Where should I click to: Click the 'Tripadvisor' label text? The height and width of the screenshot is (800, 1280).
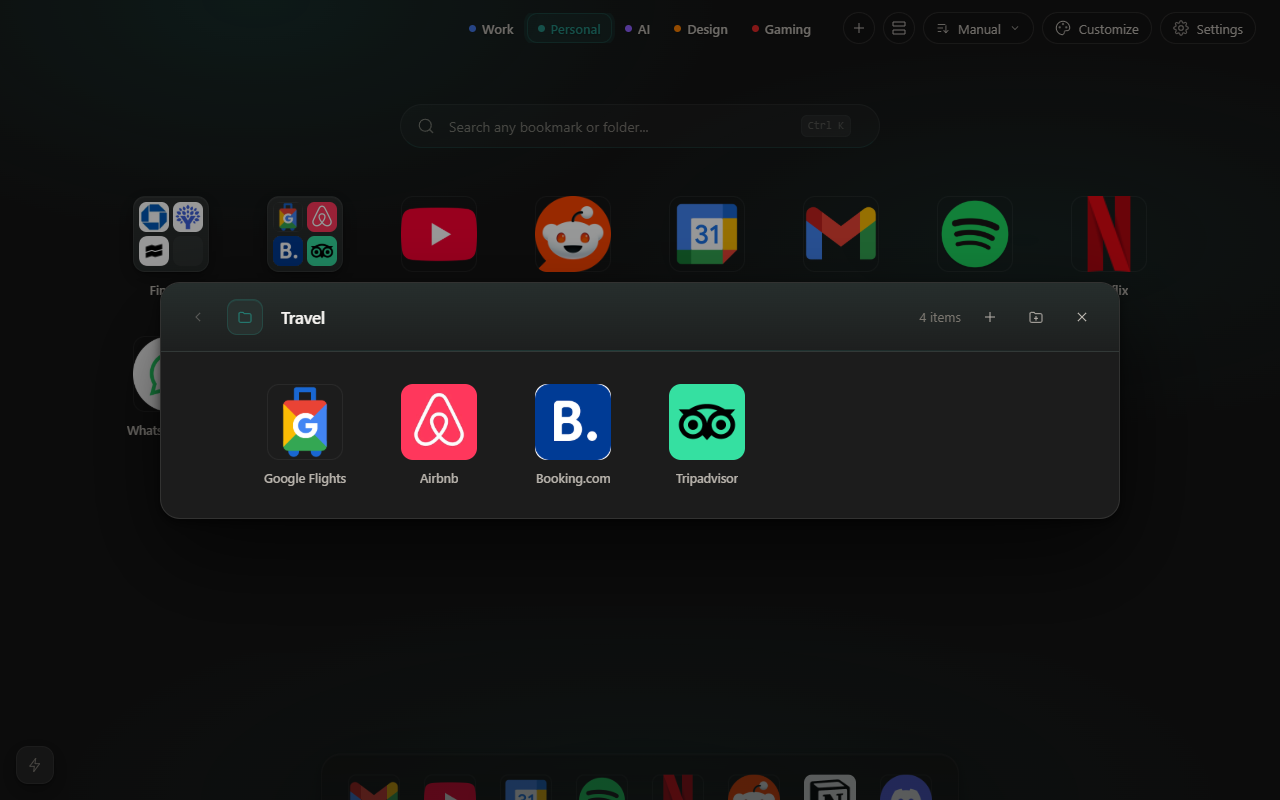(x=707, y=478)
